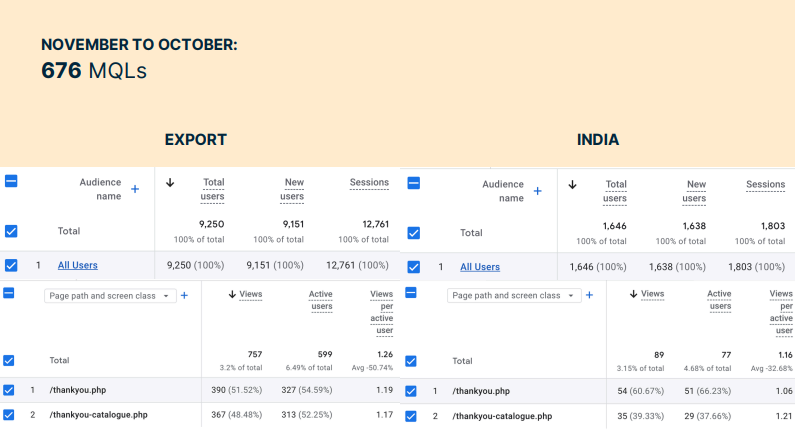Viewport: 795px width, 438px height.
Task: Add dimension with plus icon in India page table
Action: pos(589,296)
